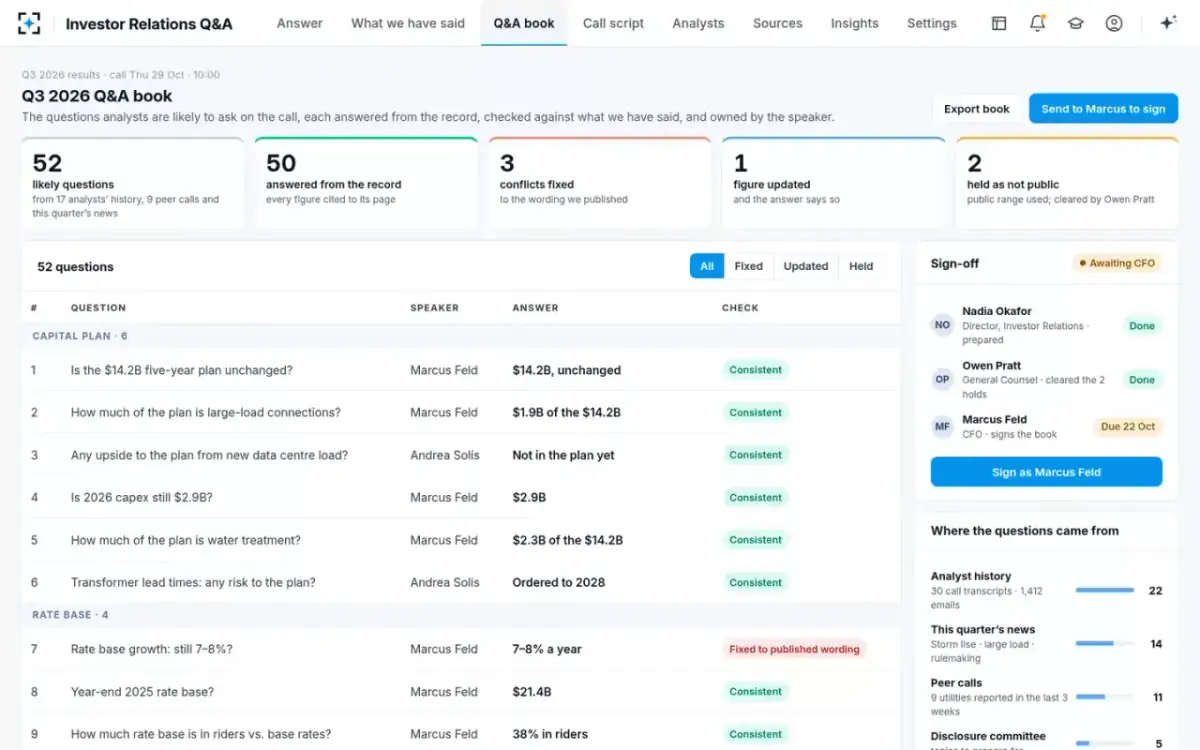Click the Investor Relations app logo icon
This screenshot has height=750, width=1200.
[29, 23]
